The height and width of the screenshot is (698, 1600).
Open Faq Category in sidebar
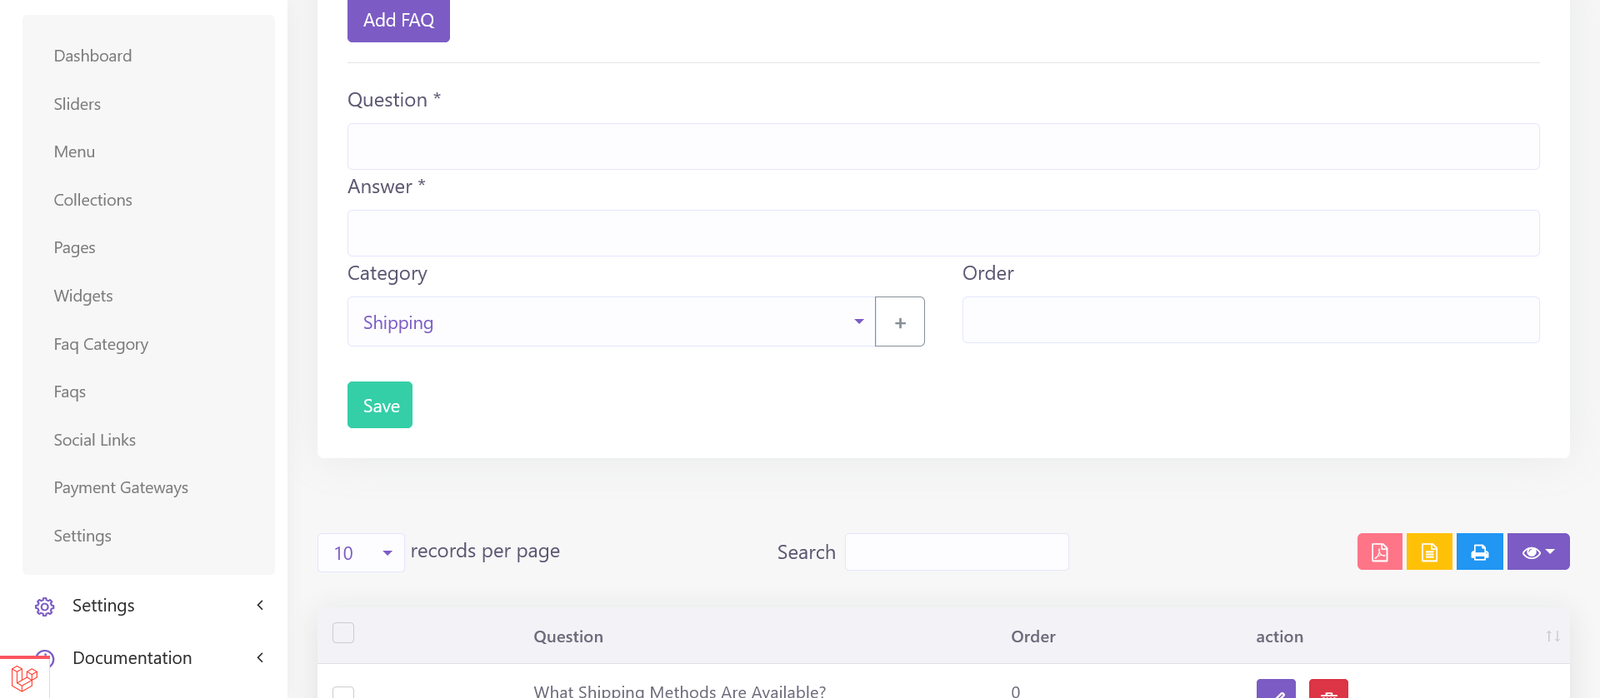tap(101, 344)
